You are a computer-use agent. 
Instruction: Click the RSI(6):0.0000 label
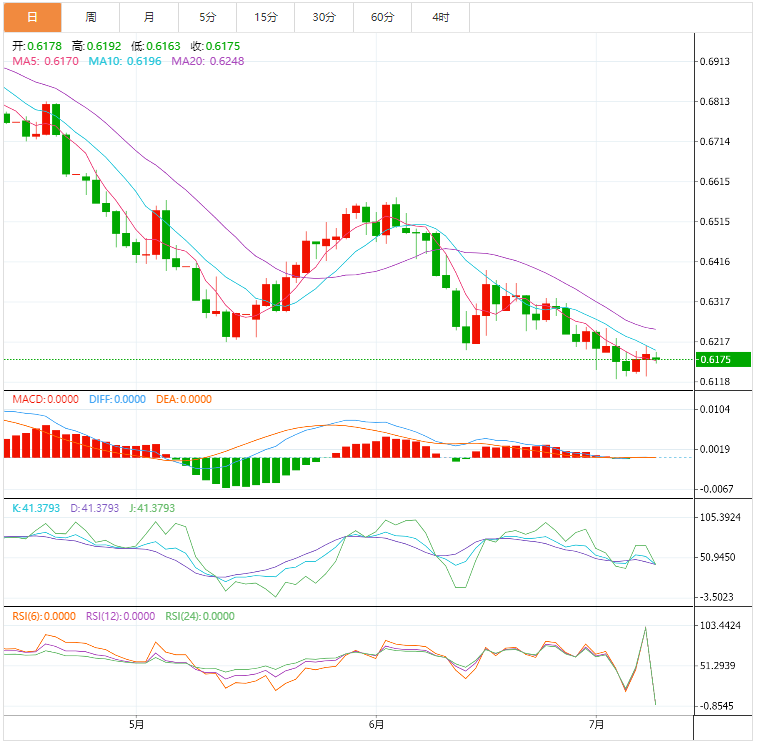click(x=44, y=617)
